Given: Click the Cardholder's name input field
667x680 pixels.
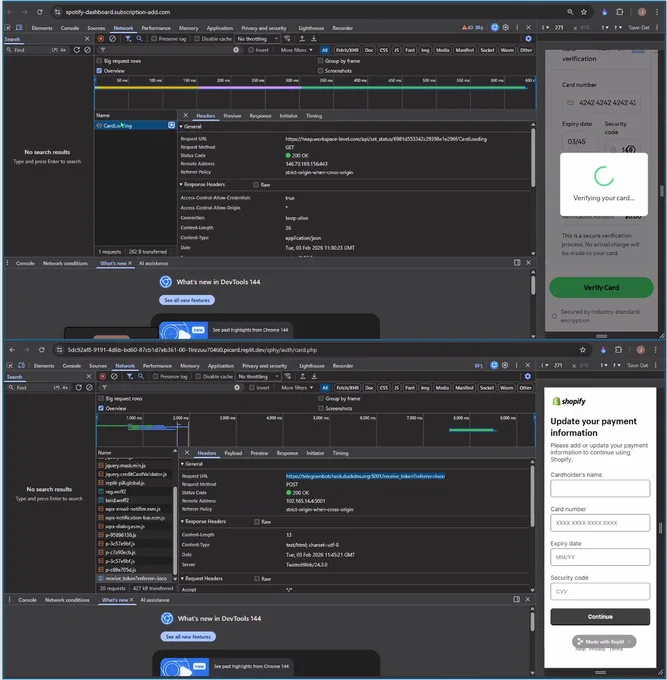Looking at the screenshot, I should pos(600,488).
